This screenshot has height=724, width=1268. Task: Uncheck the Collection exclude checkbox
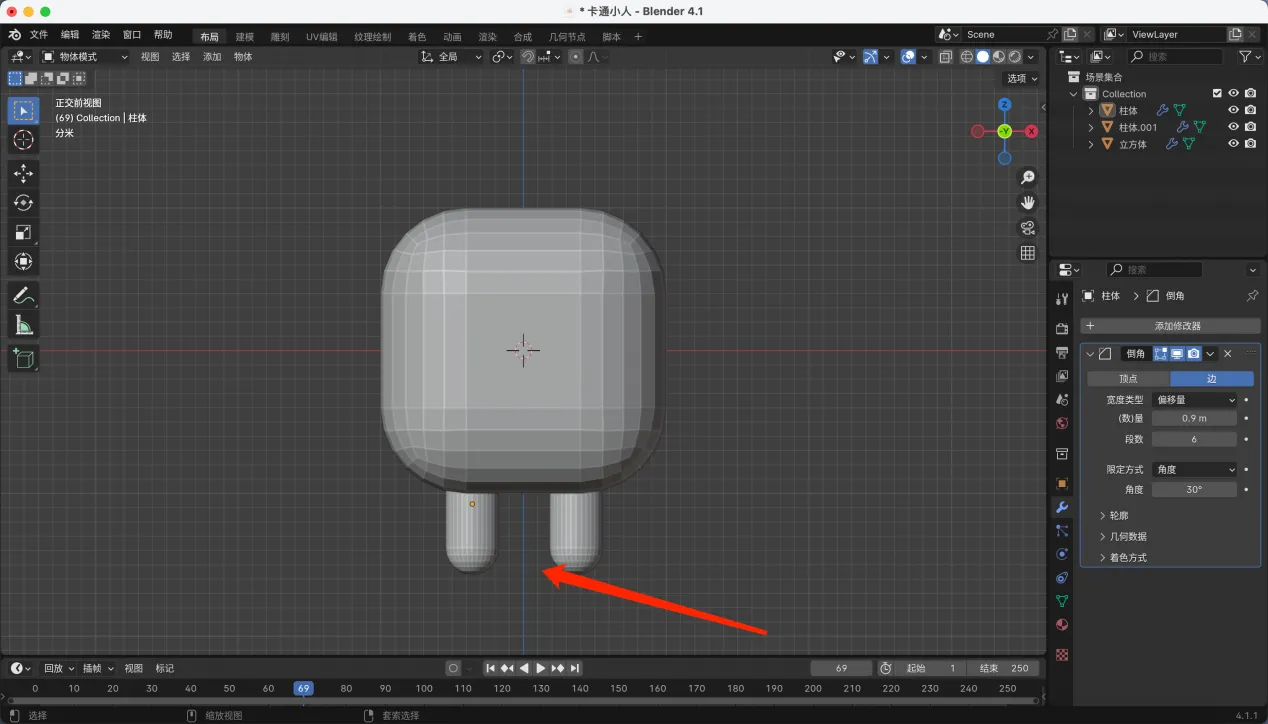coord(1217,93)
